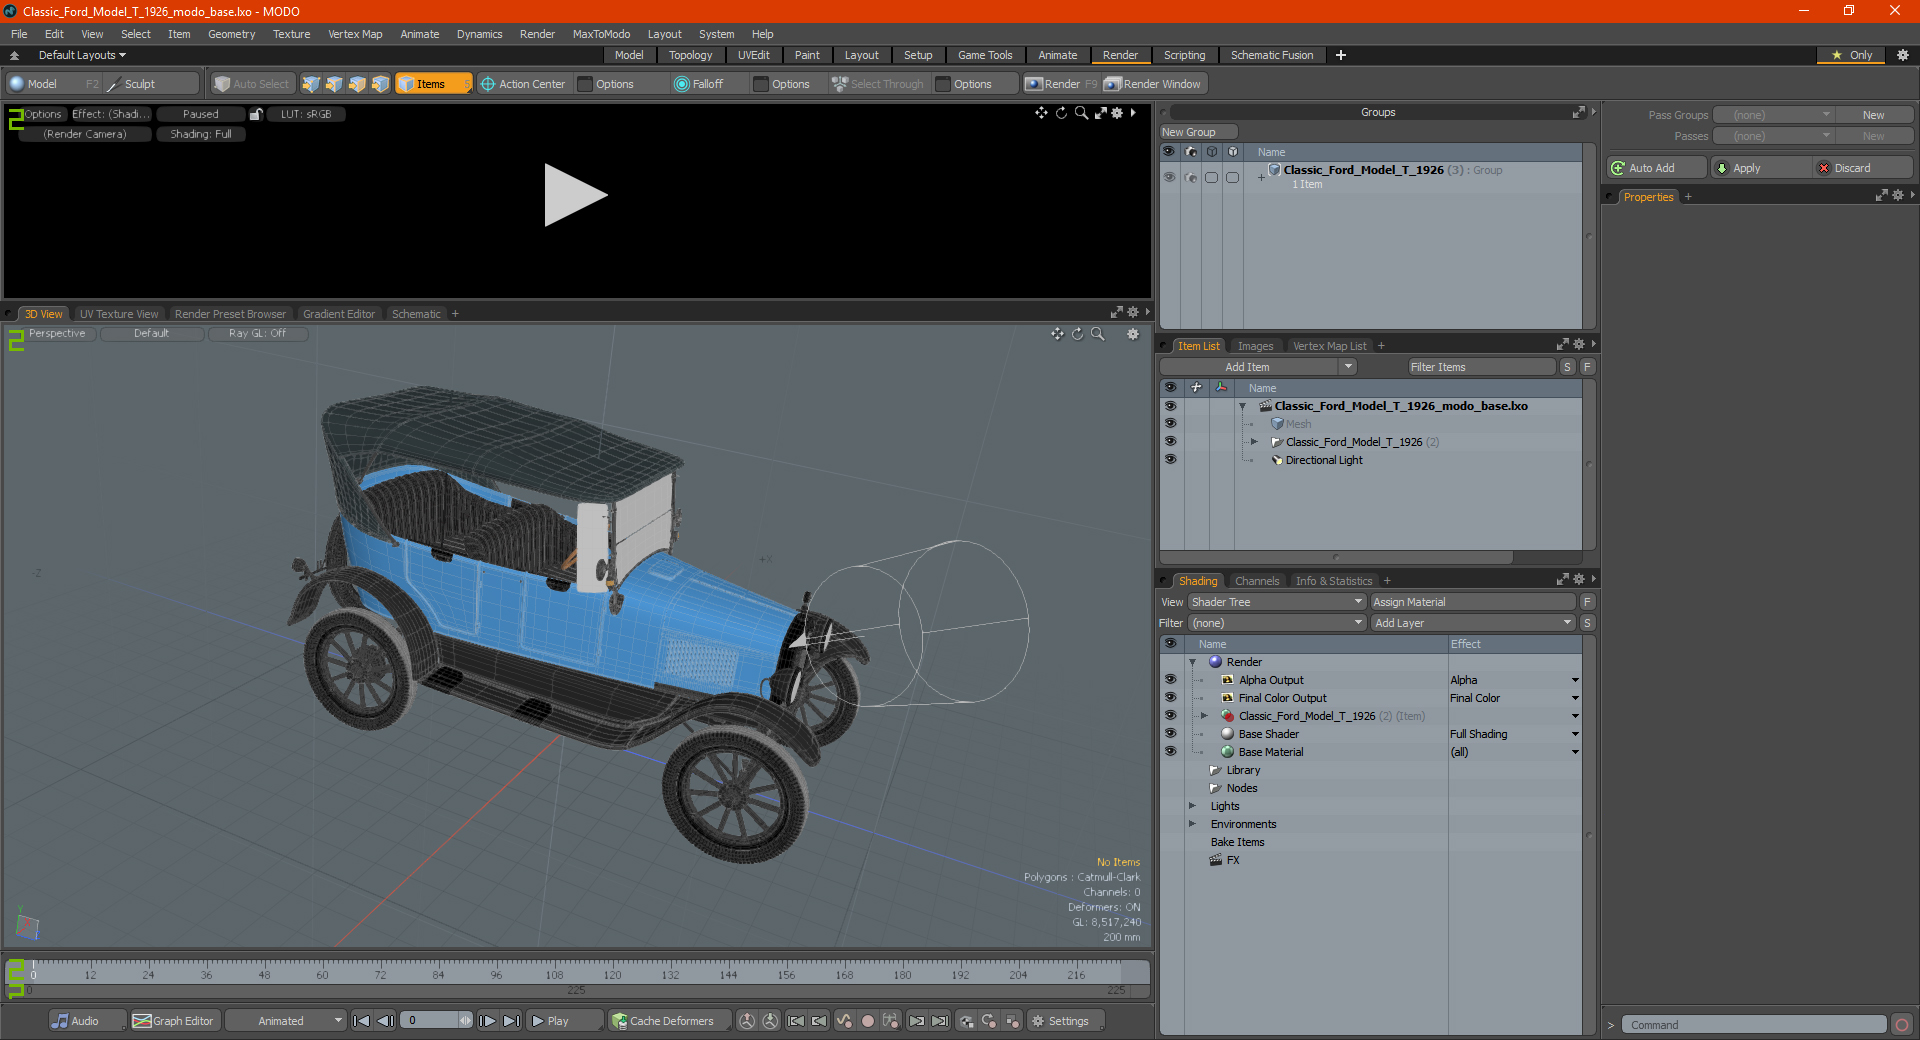Toggle visibility of Alpha Output layer
This screenshot has width=1920, height=1040.
tap(1170, 680)
